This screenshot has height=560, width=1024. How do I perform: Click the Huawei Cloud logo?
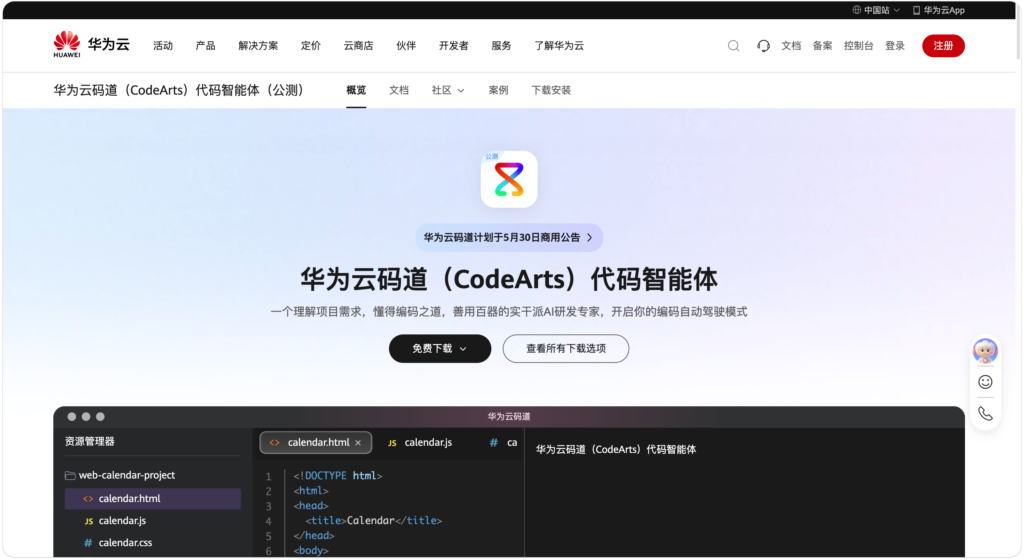(x=91, y=44)
